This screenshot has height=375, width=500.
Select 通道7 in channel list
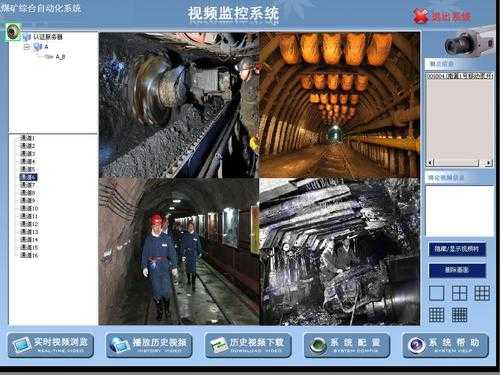point(28,185)
